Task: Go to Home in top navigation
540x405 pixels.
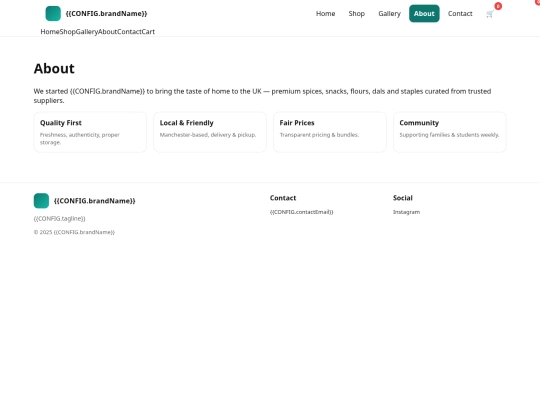Action: (x=325, y=13)
